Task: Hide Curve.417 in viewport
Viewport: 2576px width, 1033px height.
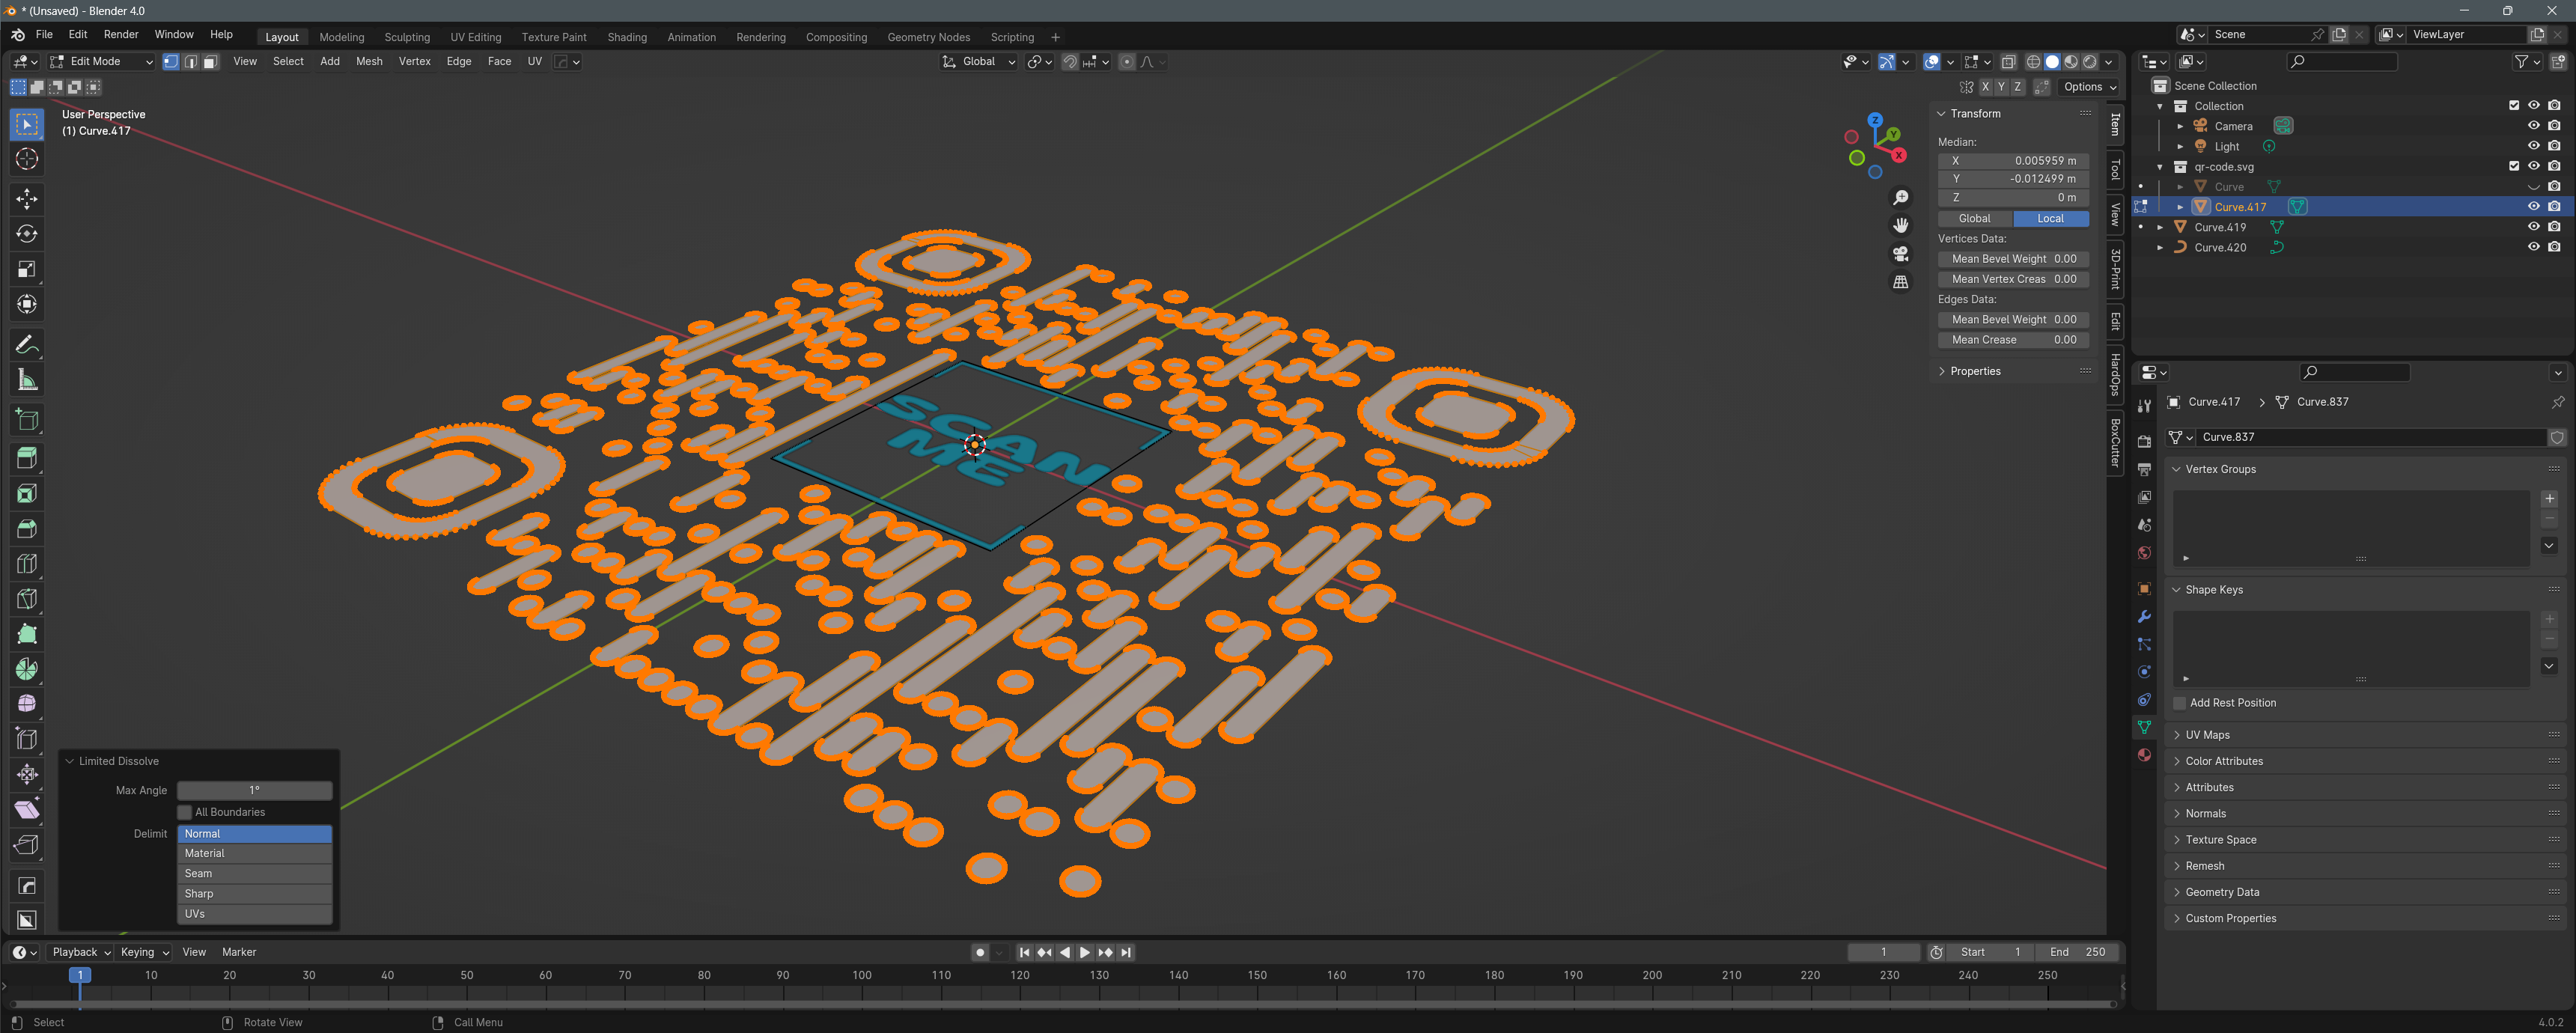Action: [x=2533, y=207]
